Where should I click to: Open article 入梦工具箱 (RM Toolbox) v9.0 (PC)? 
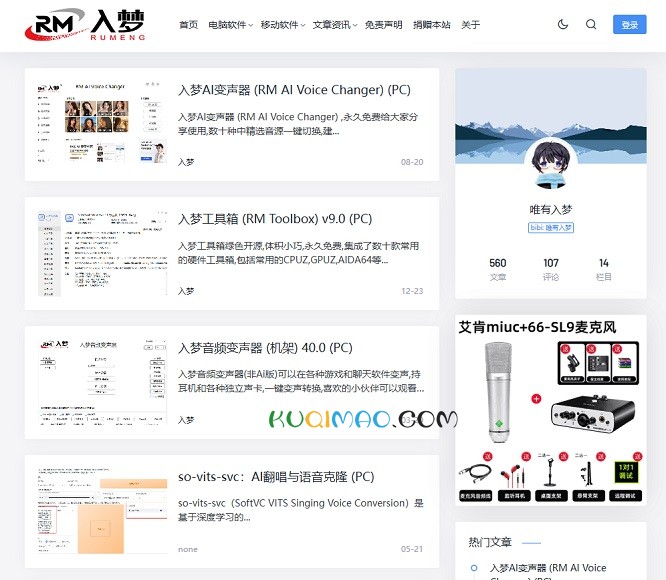pos(275,219)
